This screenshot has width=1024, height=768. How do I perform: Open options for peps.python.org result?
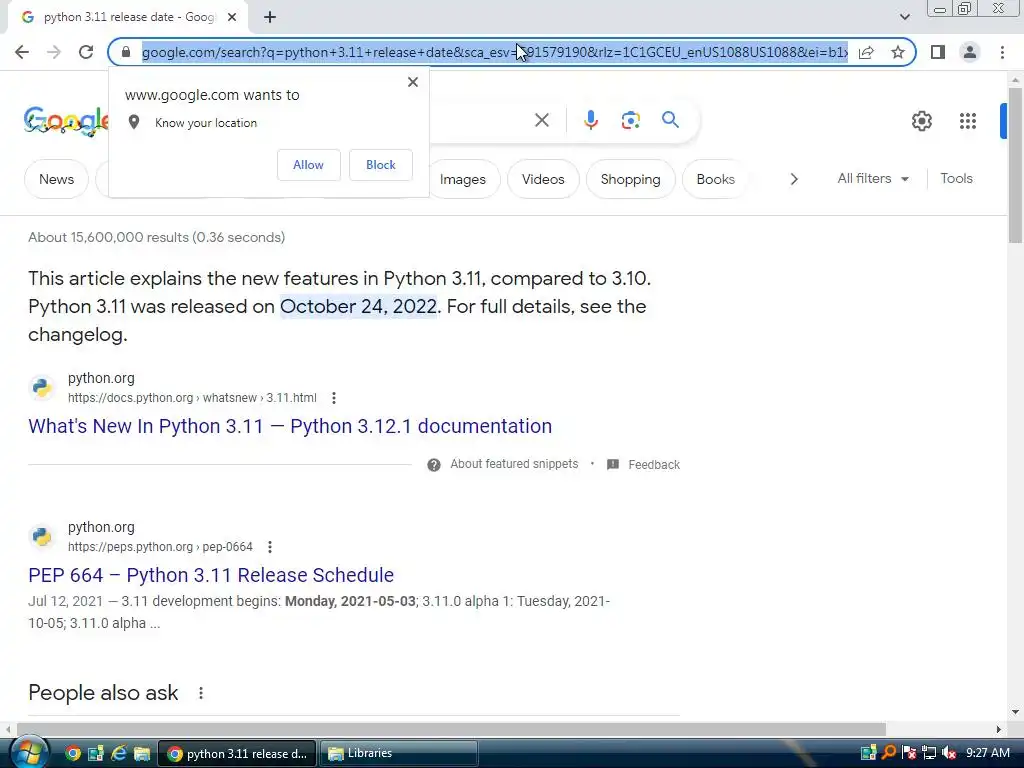pos(270,547)
